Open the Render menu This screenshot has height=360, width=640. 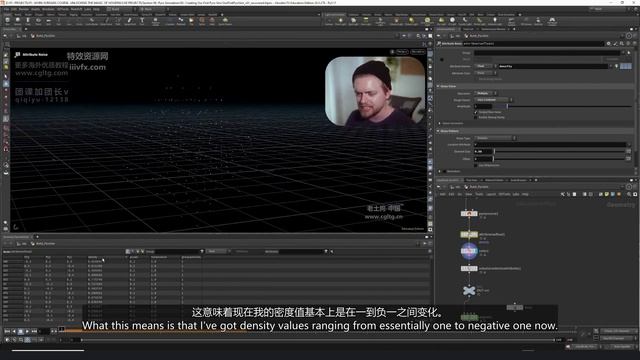click(24, 9)
